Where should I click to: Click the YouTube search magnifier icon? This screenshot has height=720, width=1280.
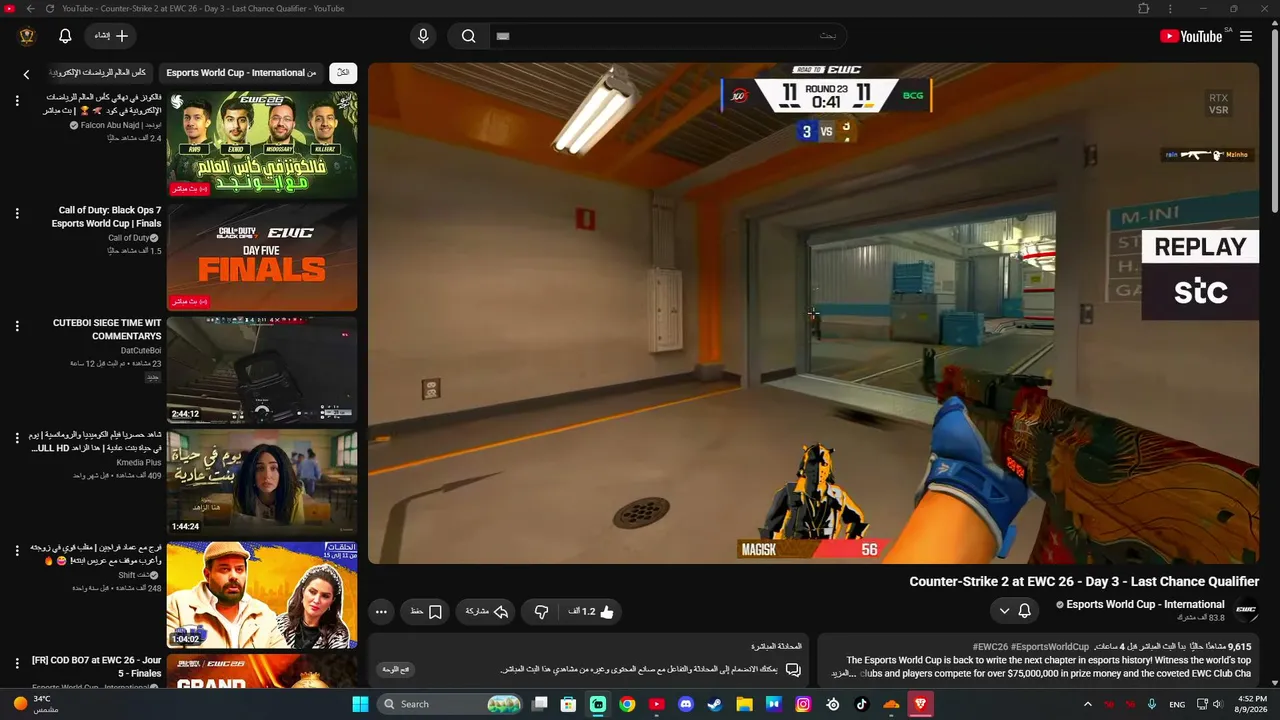pyautogui.click(x=468, y=36)
